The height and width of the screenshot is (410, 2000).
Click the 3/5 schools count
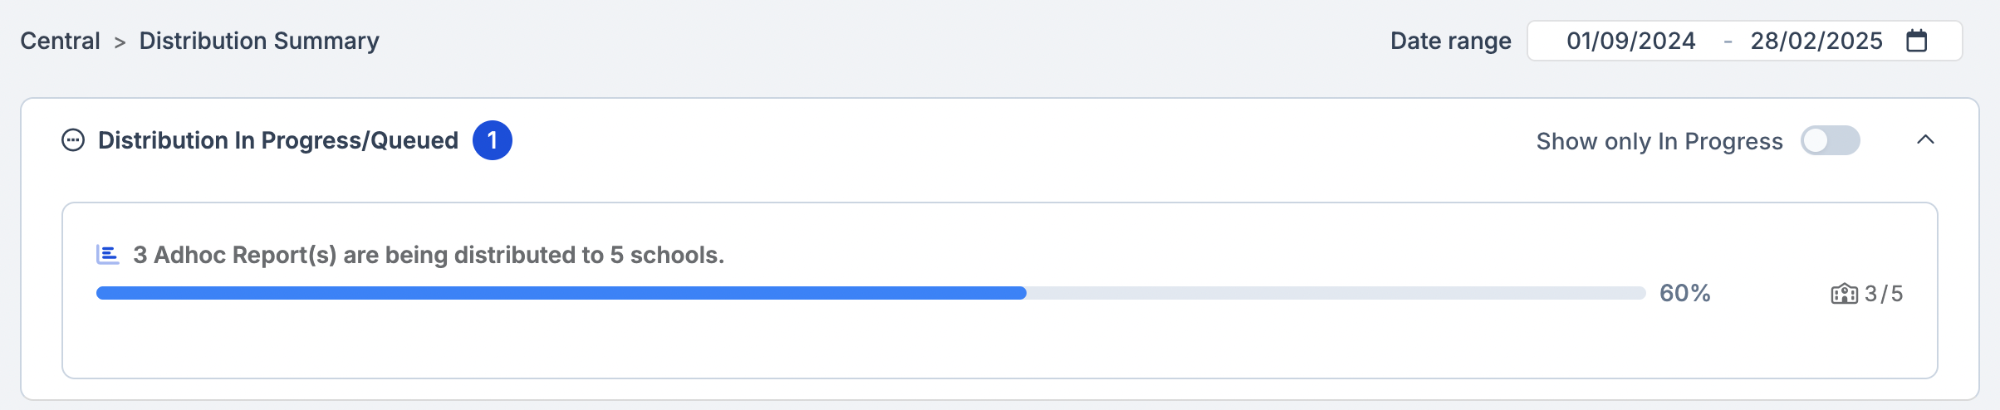click(x=1883, y=294)
